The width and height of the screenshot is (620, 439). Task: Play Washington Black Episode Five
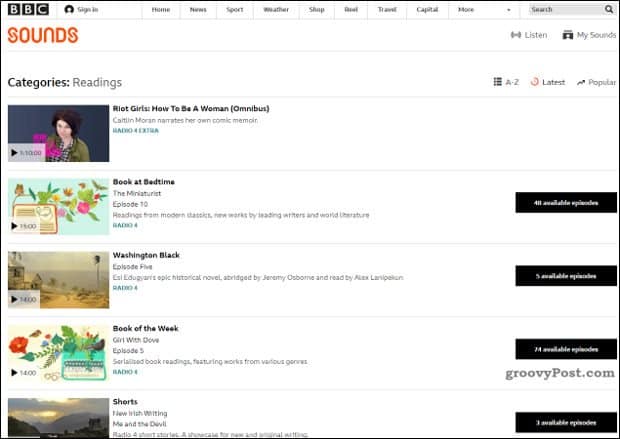tap(14, 299)
